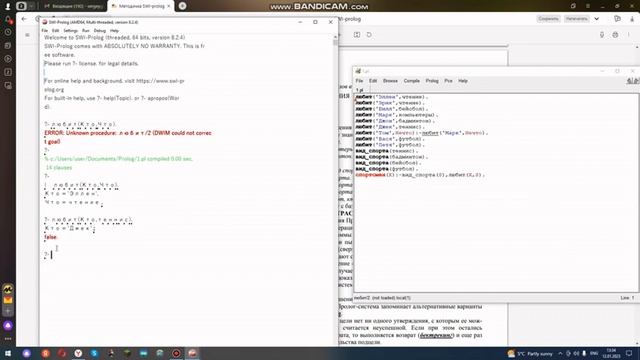Open music note icon in browser sidebar
Viewport: 640px width, 360px height.
(8, 72)
